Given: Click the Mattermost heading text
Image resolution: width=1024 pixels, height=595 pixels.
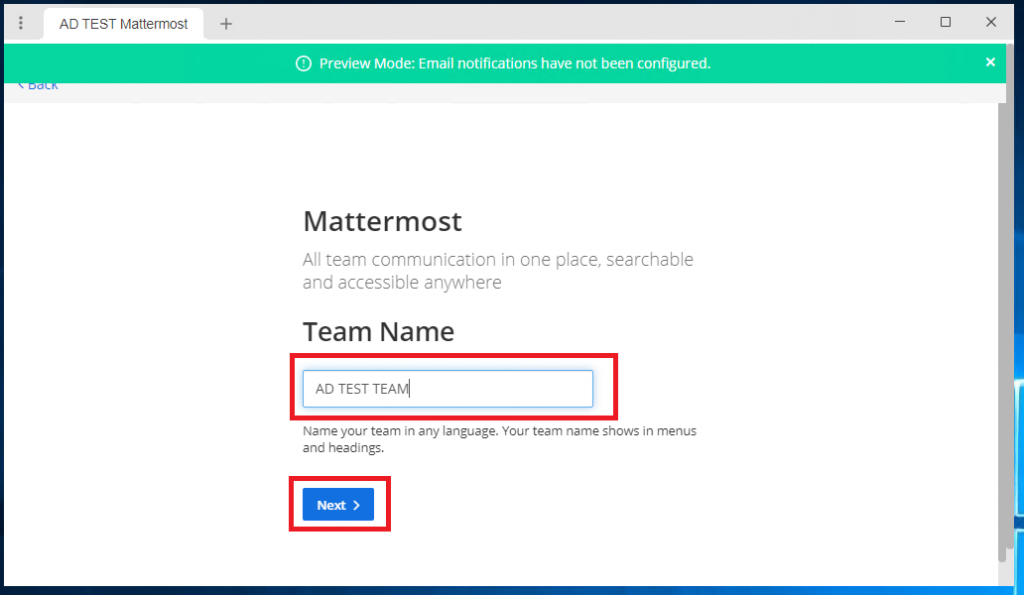Looking at the screenshot, I should click(382, 221).
